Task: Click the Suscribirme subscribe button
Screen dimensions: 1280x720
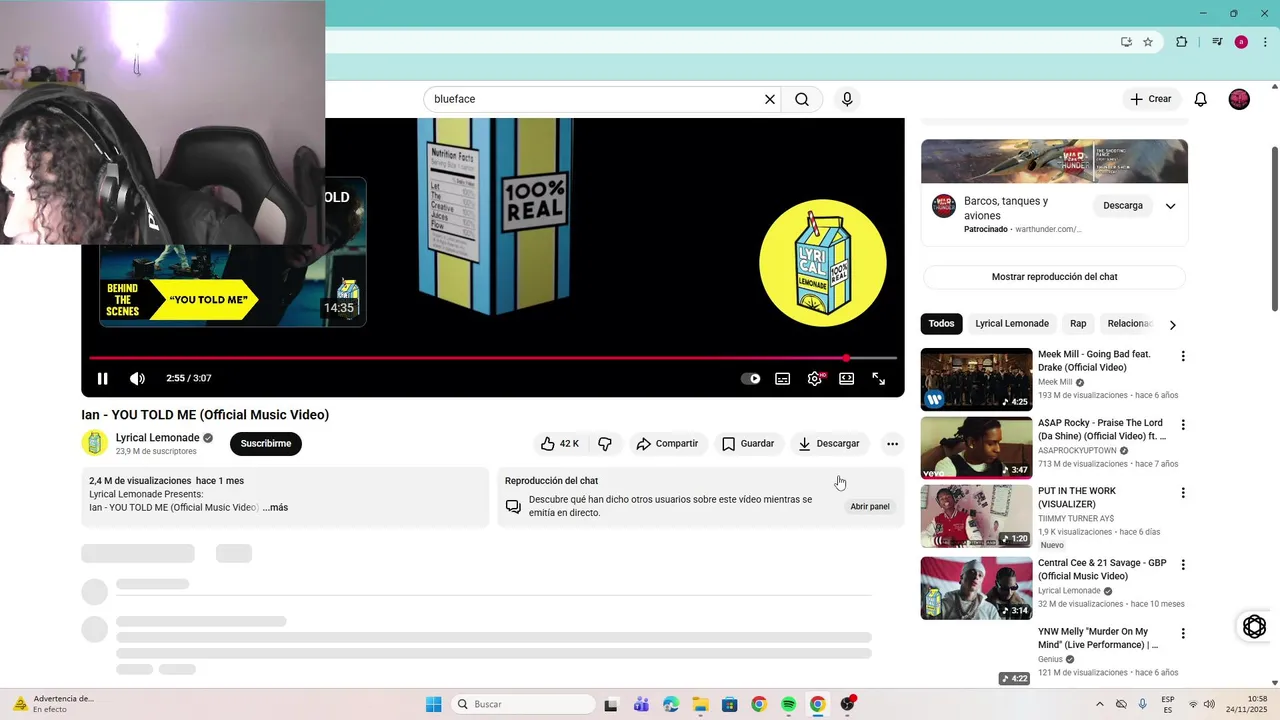Action: [266, 444]
